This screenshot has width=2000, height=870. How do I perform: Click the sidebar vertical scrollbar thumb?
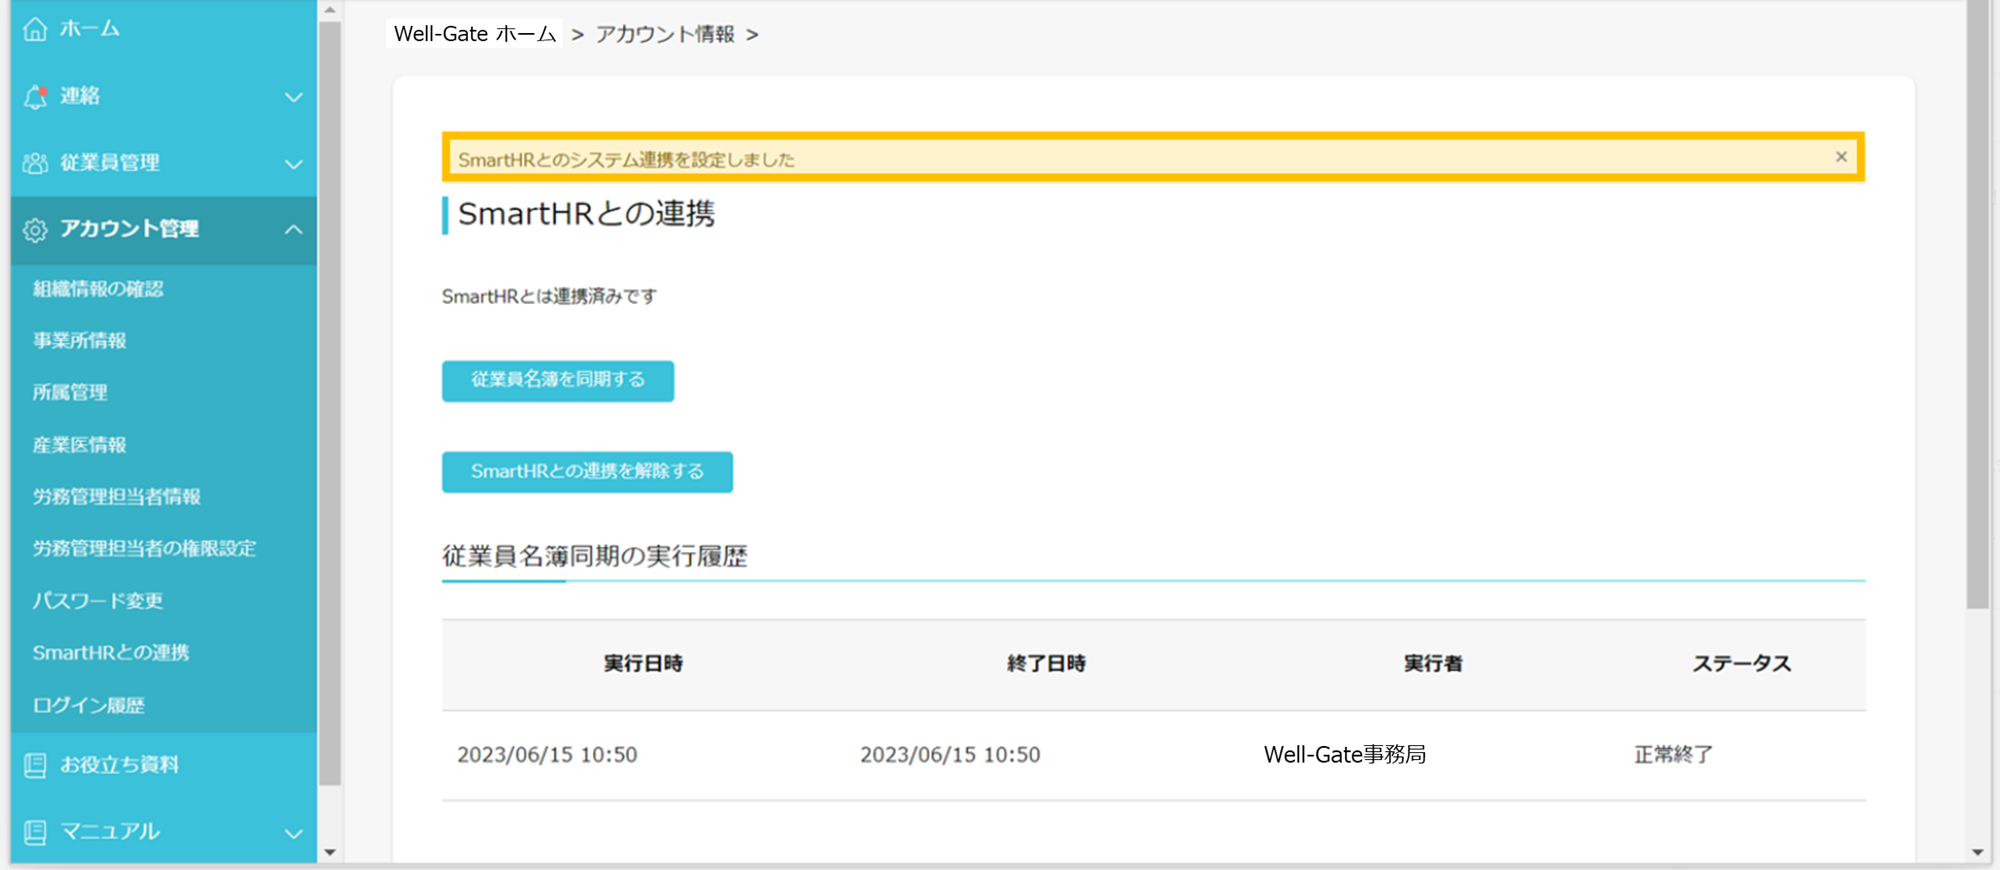point(330,403)
